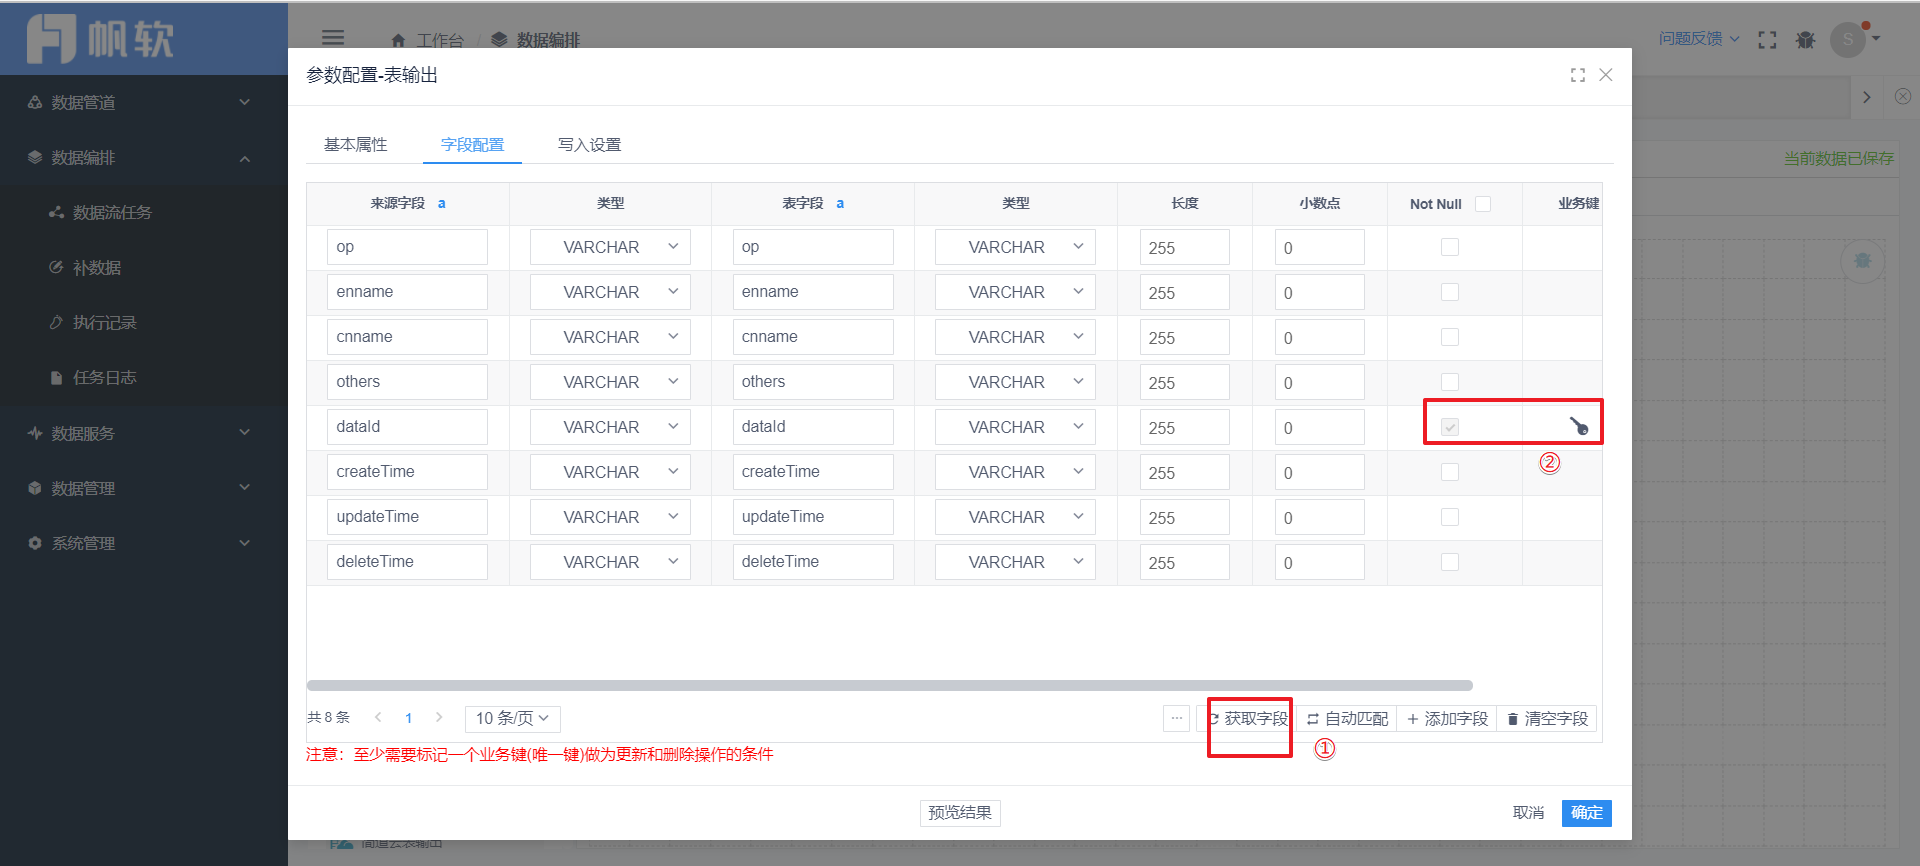The width and height of the screenshot is (1920, 866).
Task: Click the business key icon in dataId row
Action: coord(1579,426)
